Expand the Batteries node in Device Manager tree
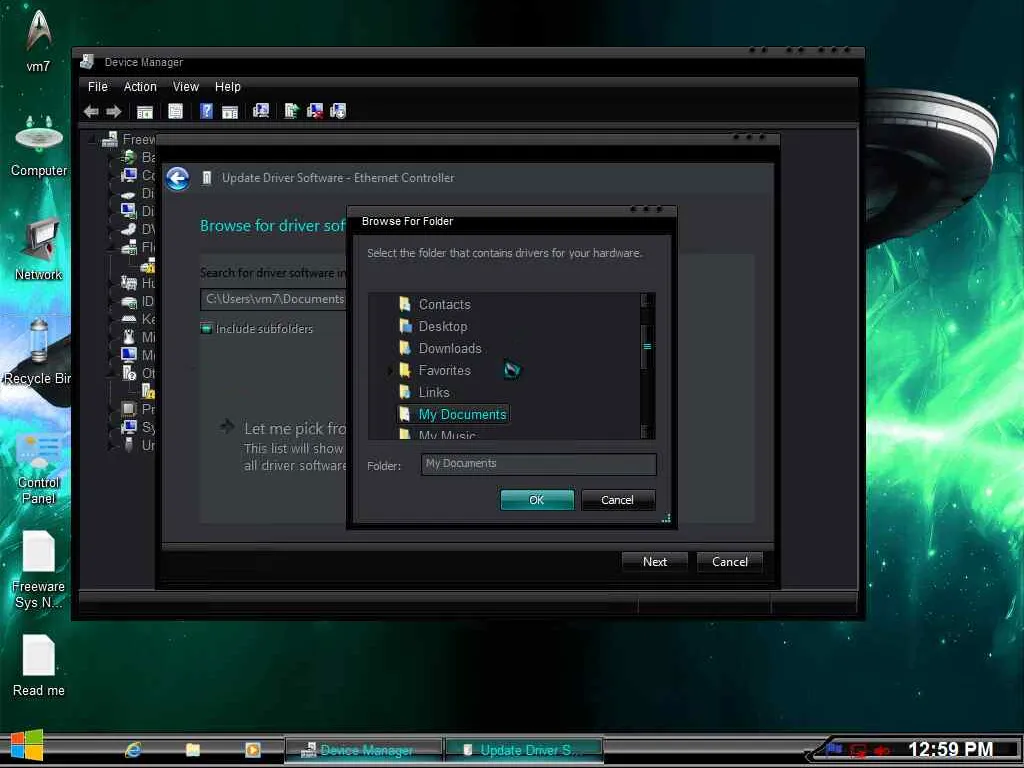Viewport: 1024px width, 768px height. [112, 157]
